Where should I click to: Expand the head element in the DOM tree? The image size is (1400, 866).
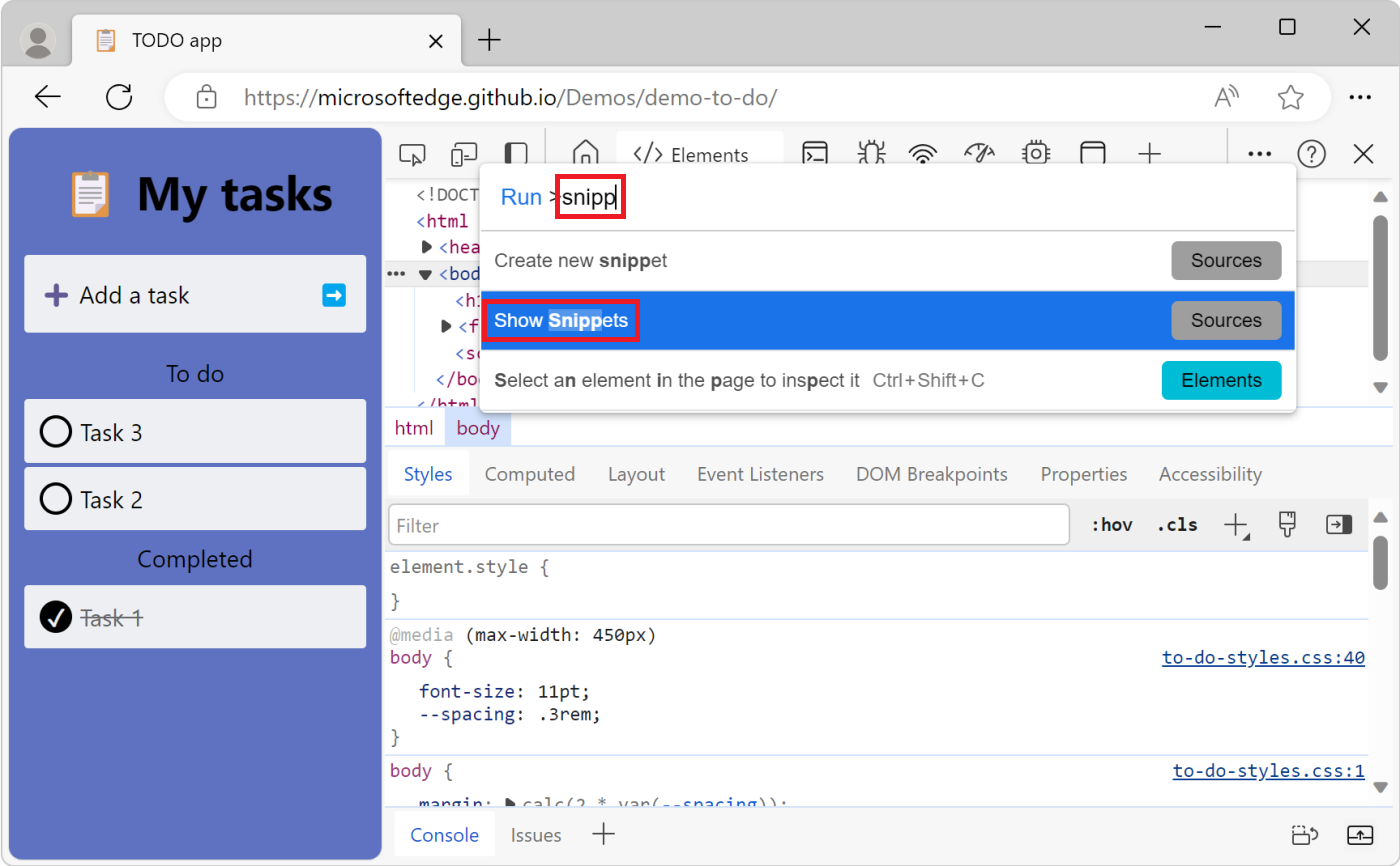pos(426,247)
